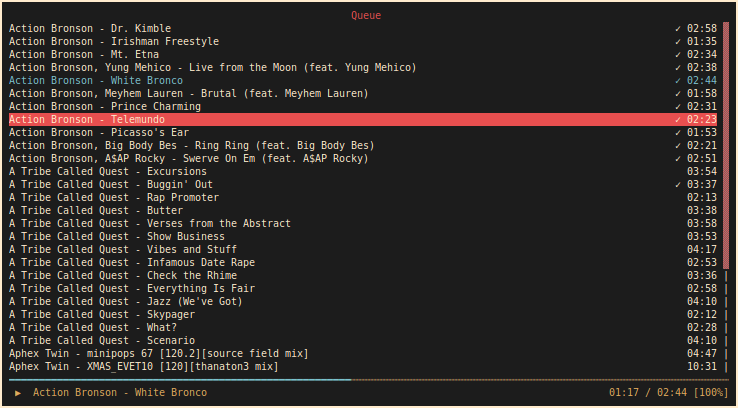
Task: Select A Tribe Called Quest - Buggin' Out
Action: click(111, 184)
